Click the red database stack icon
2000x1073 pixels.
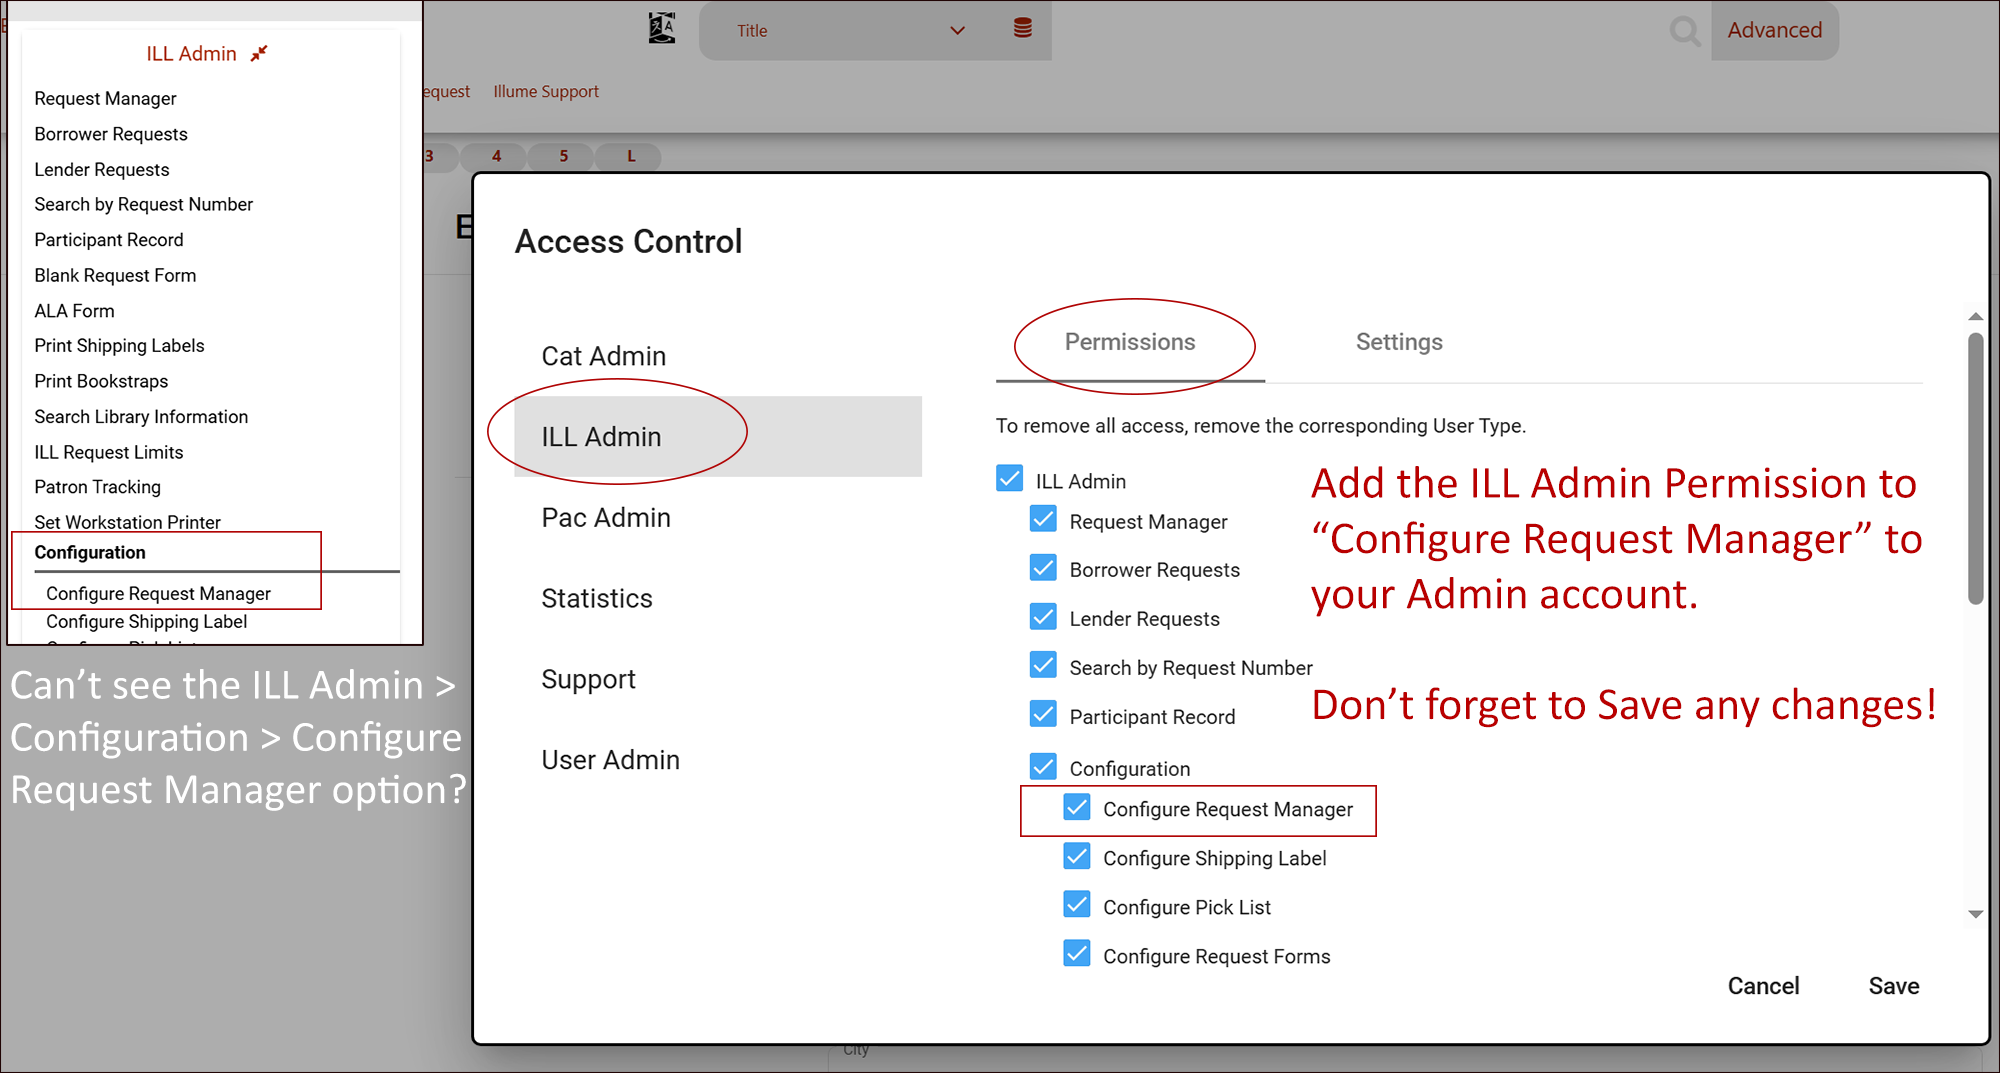point(1022,28)
